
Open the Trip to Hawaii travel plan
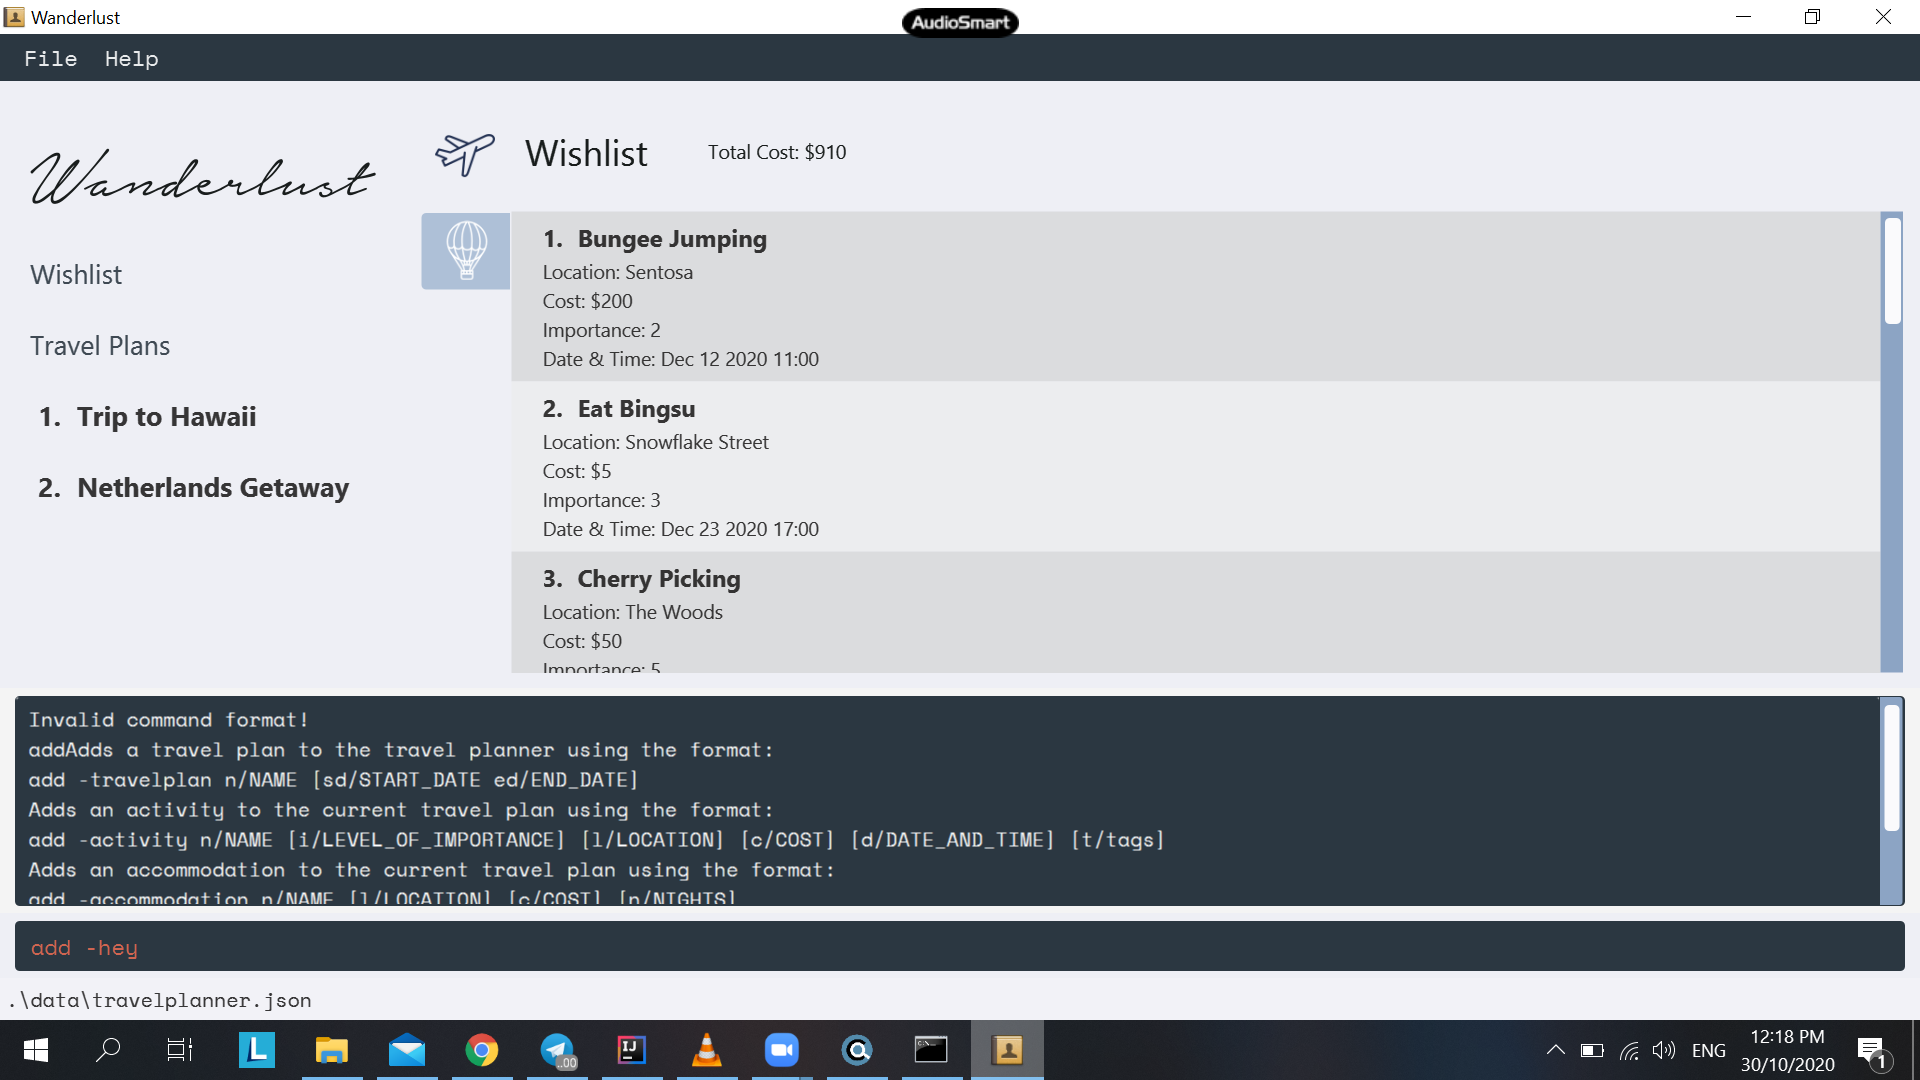pyautogui.click(x=166, y=417)
